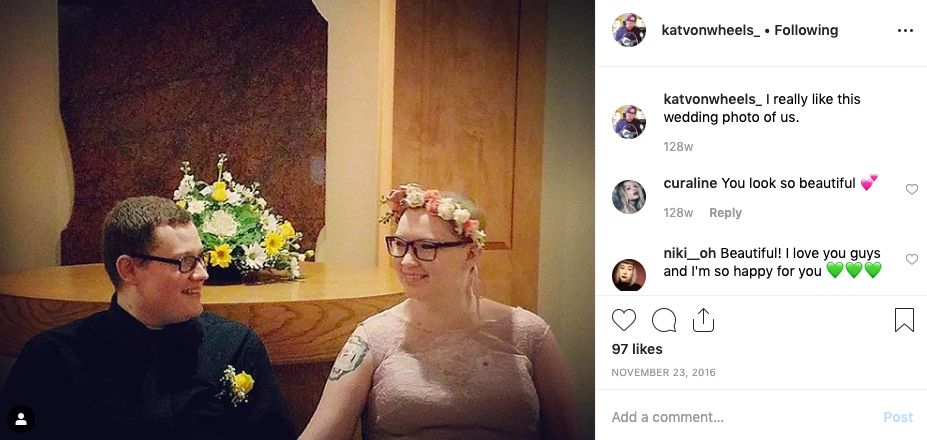927x440 pixels.
Task: Open curaline username link
Action: (x=690, y=183)
